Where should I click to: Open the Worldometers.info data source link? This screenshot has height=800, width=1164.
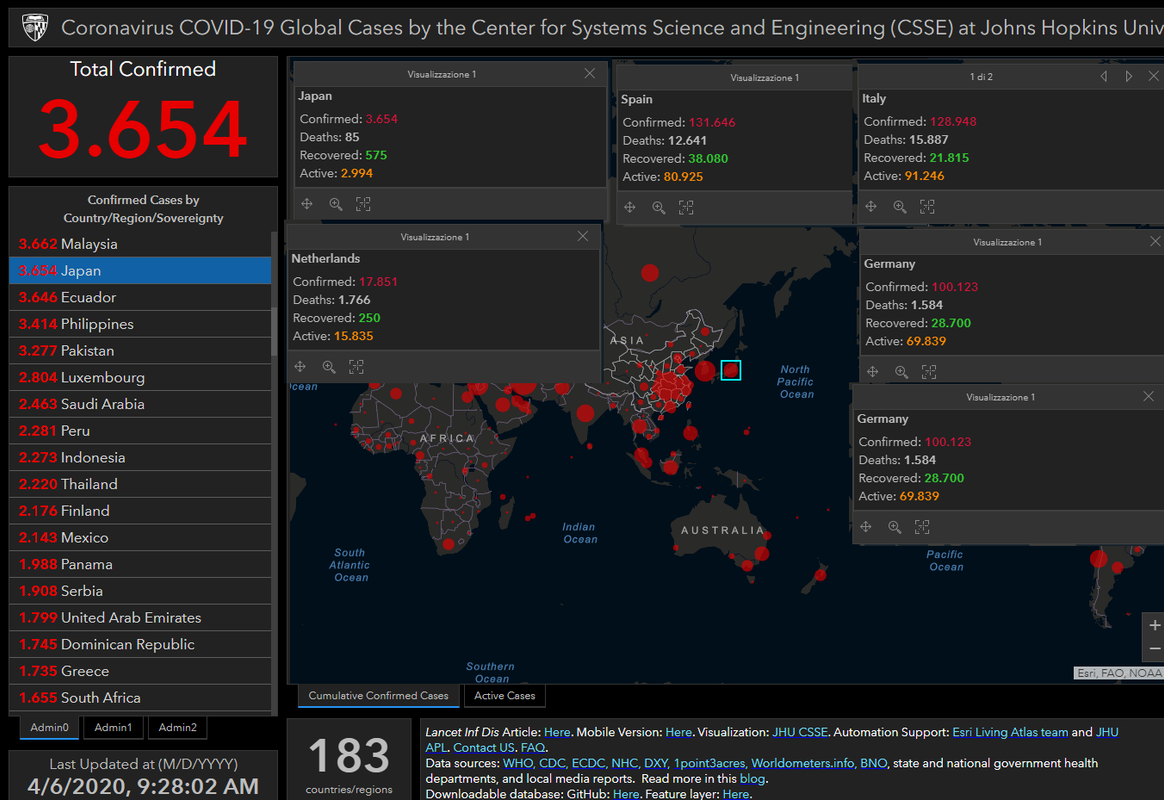pos(802,764)
